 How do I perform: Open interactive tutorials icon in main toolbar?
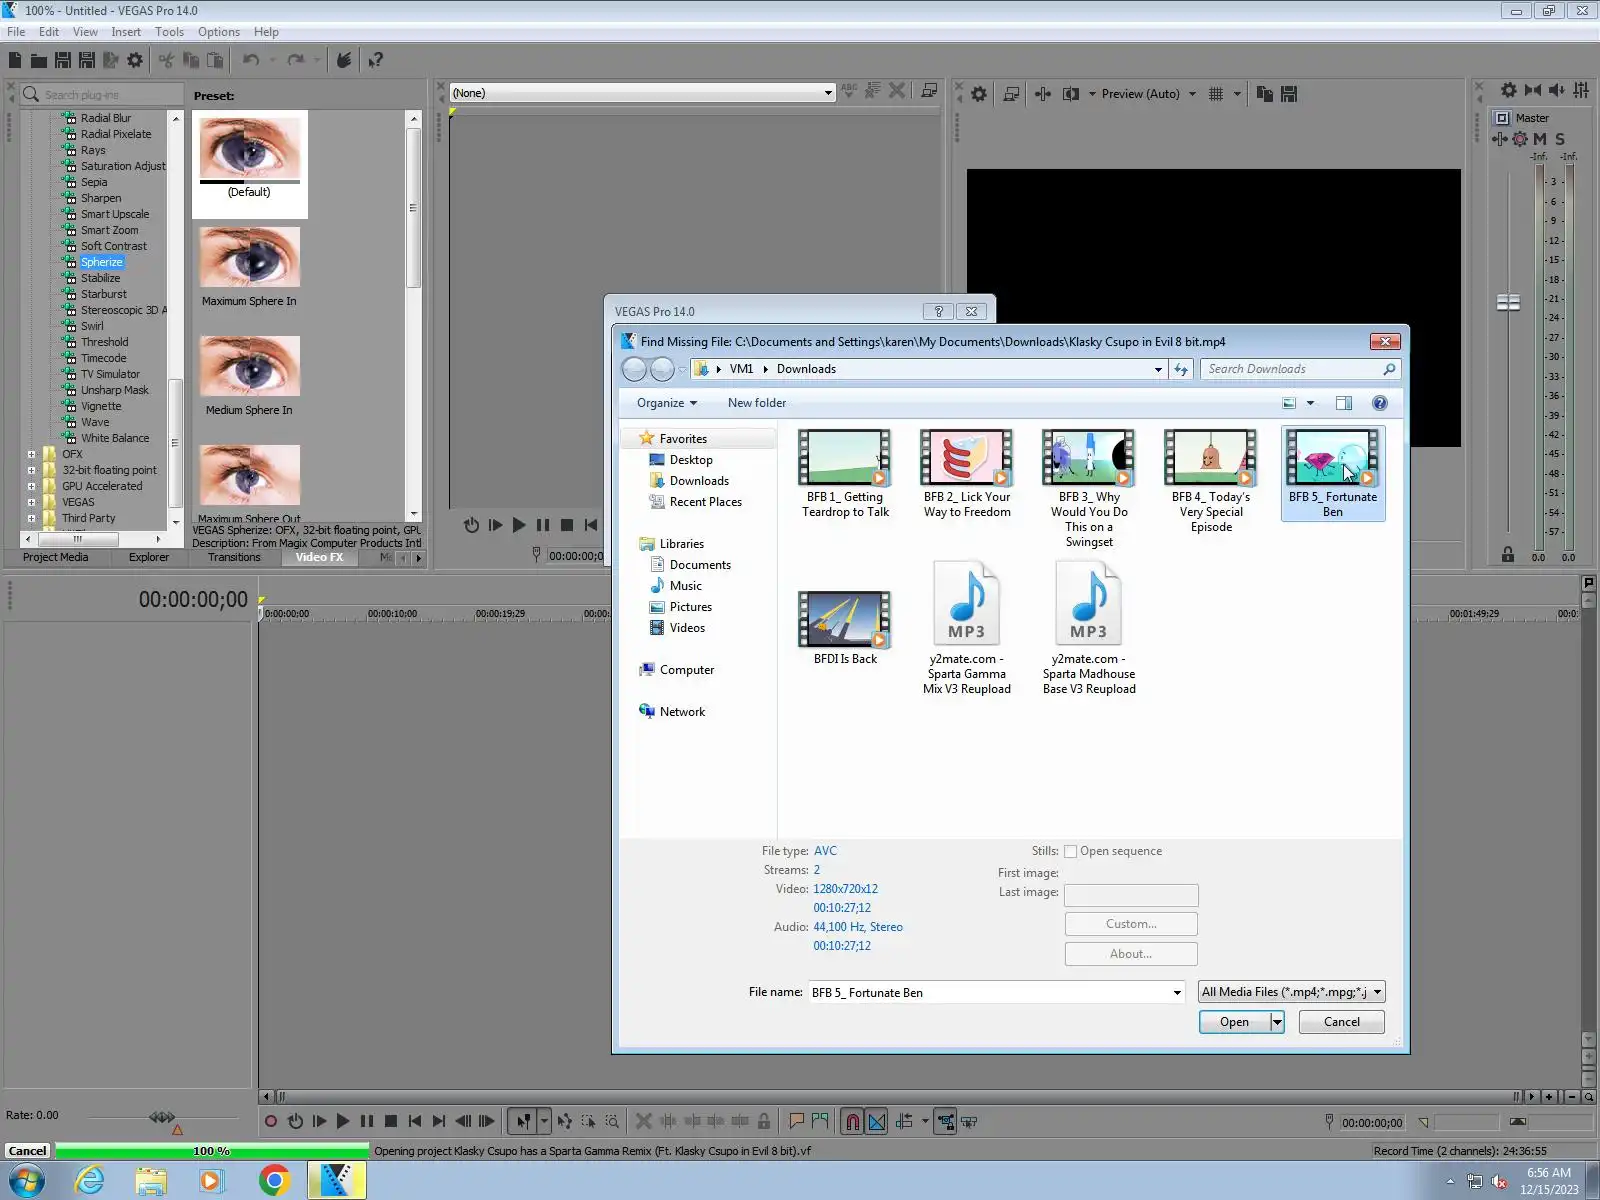pyautogui.click(x=343, y=60)
